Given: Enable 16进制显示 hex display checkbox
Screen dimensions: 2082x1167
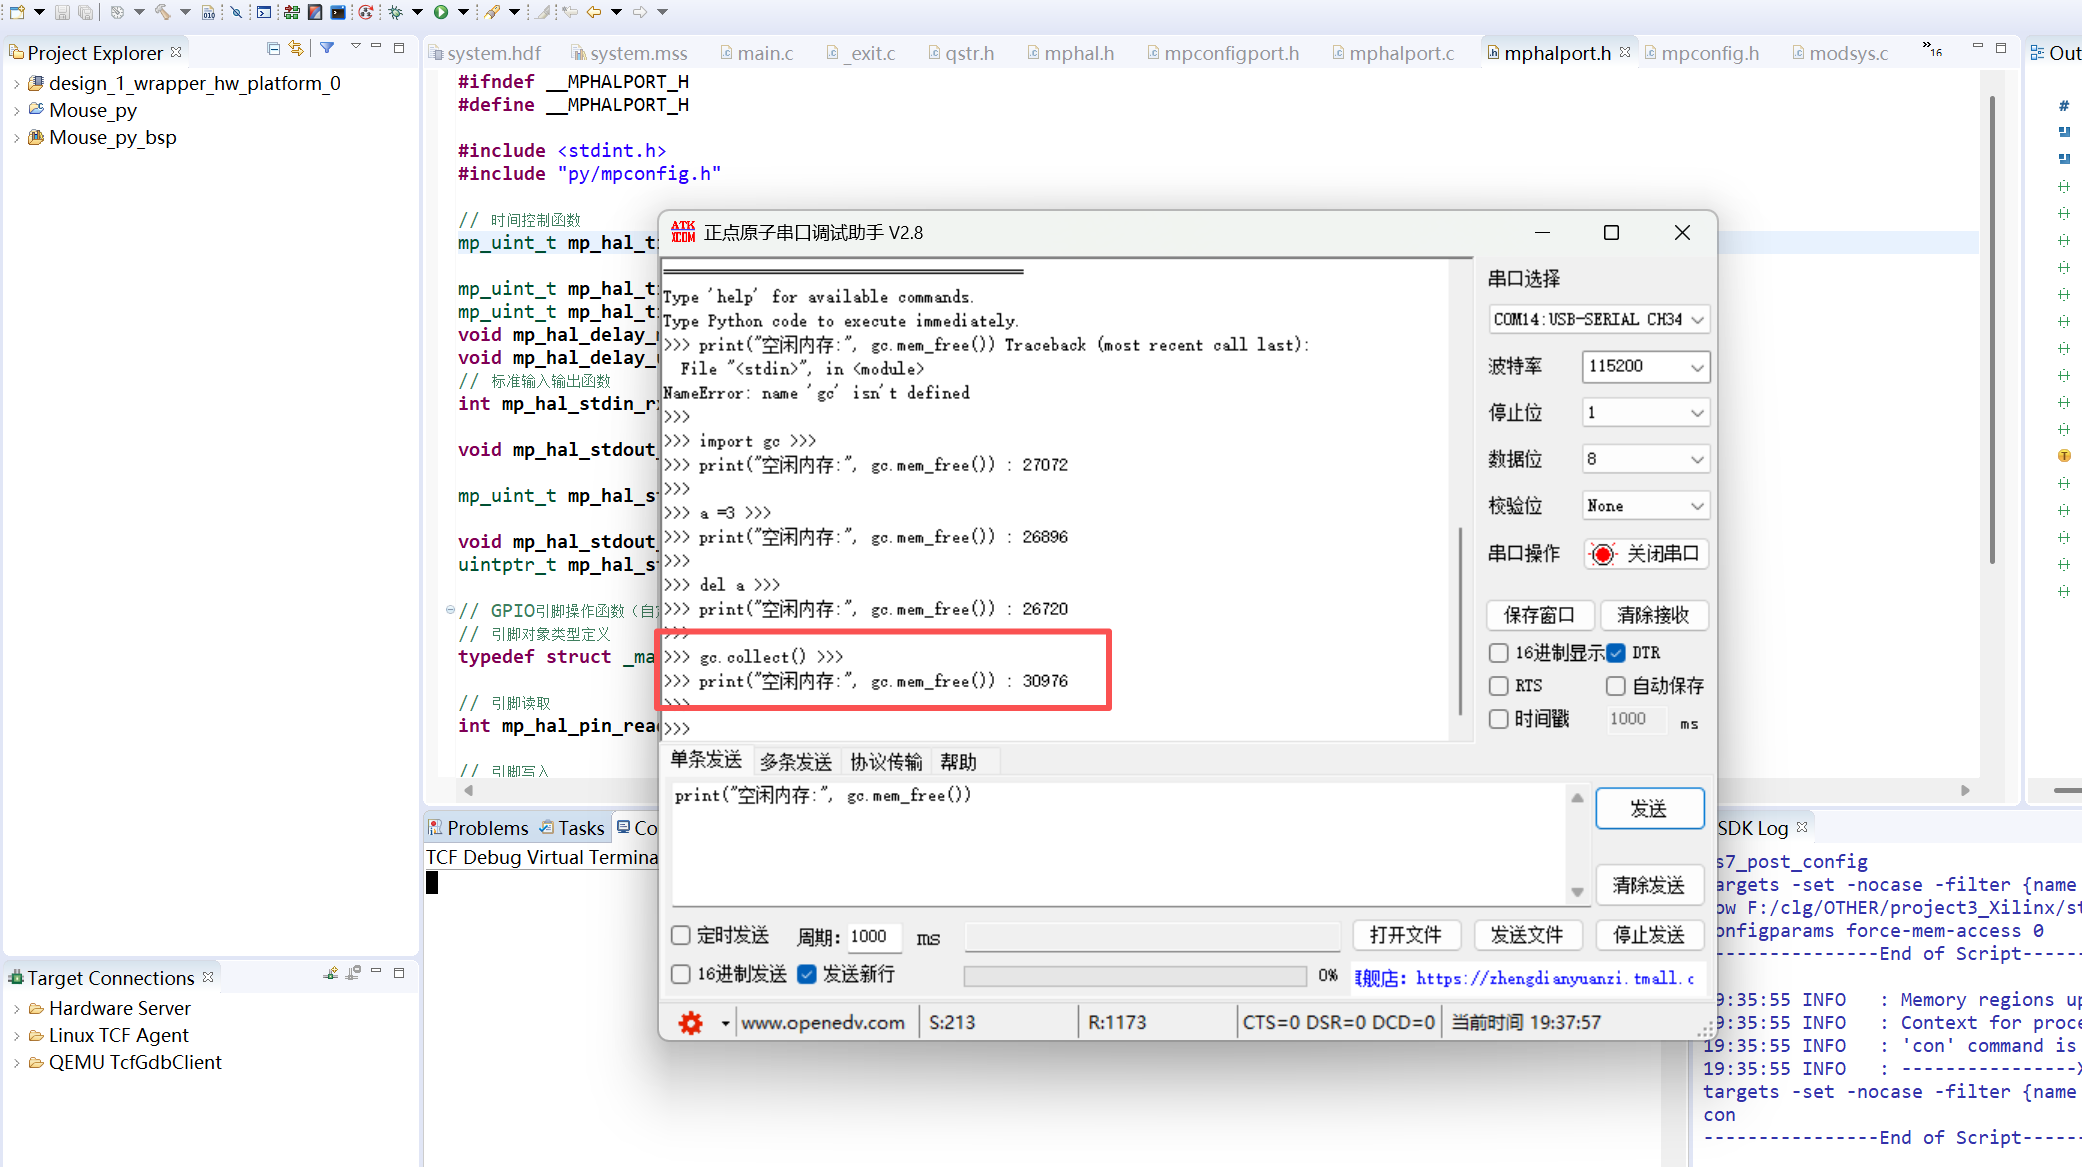Looking at the screenshot, I should pyautogui.click(x=1498, y=653).
